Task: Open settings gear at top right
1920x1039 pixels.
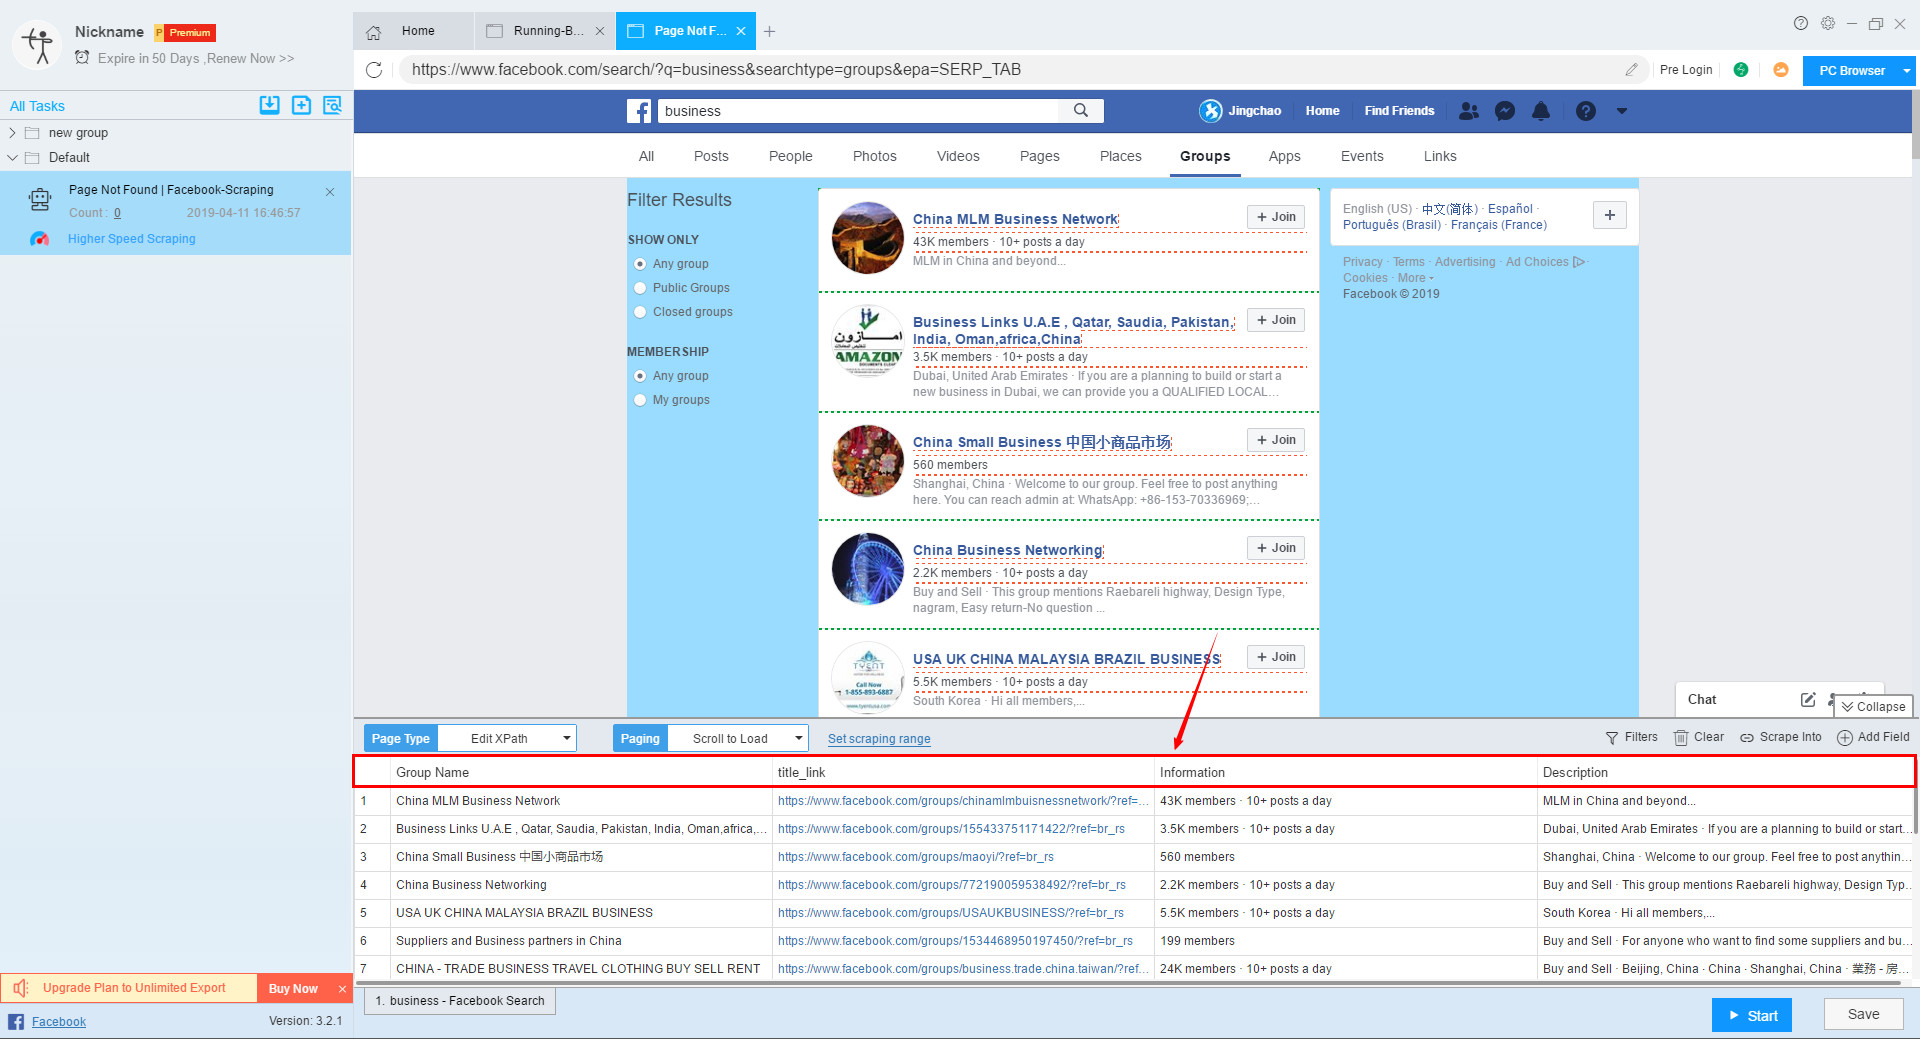Action: [1828, 23]
